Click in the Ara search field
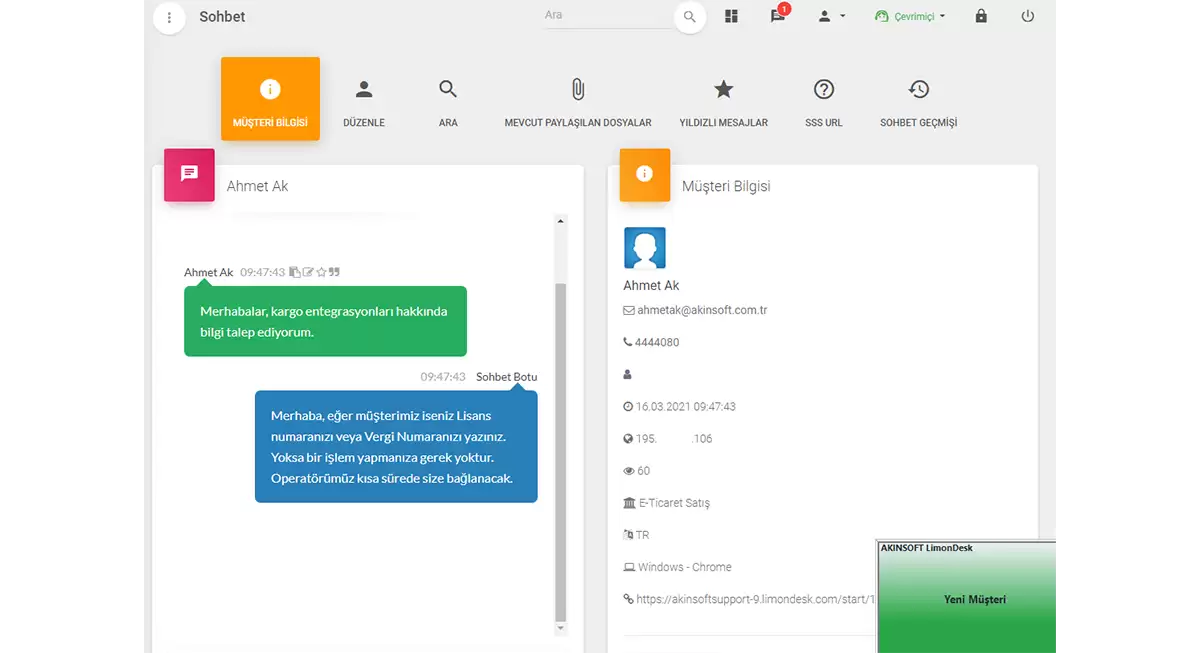Screen dimensions: 1200x653 (x=605, y=16)
